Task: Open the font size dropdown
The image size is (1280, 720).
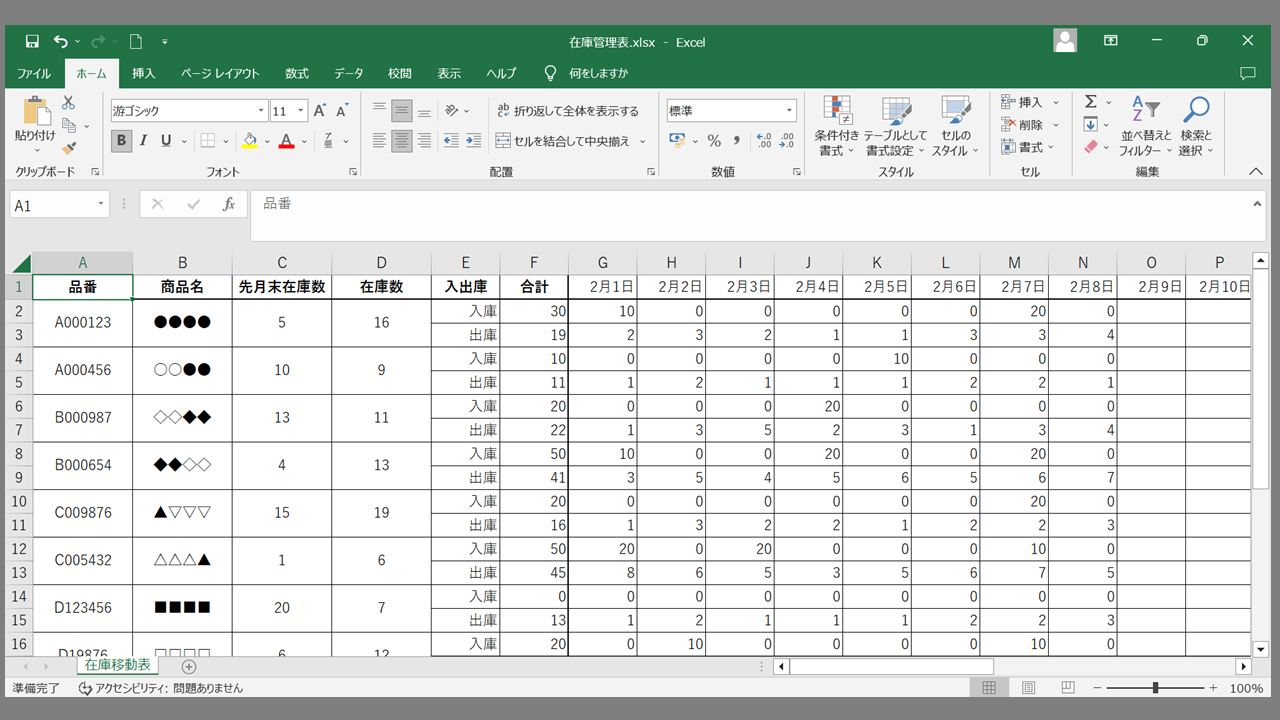Action: tap(302, 111)
